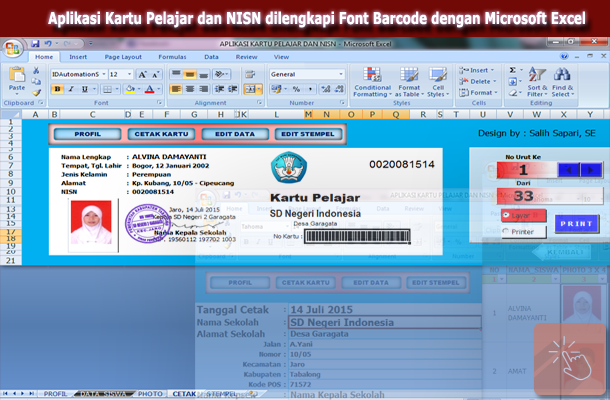
Task: Open Conditional Formatting menu
Action: click(372, 82)
